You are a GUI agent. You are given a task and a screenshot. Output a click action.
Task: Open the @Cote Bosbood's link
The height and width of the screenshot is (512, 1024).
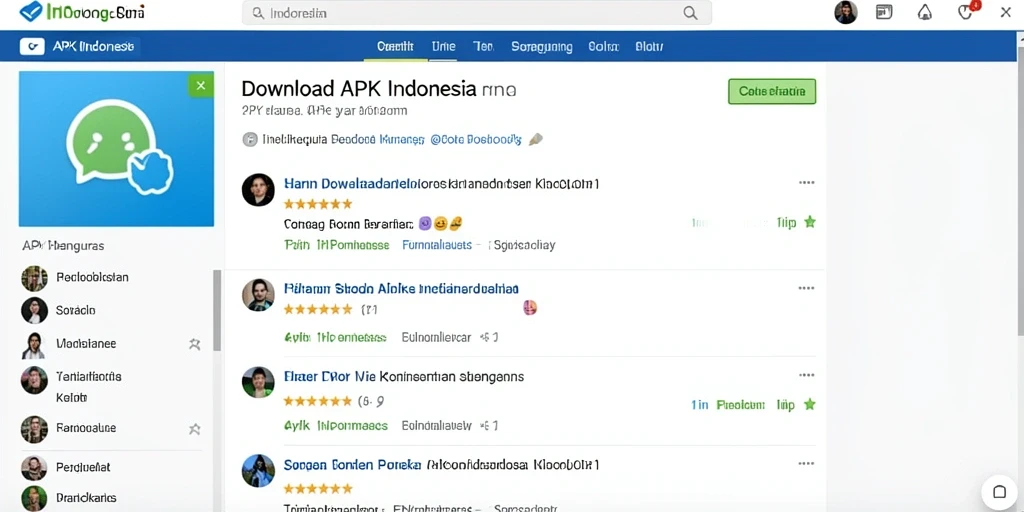[x=476, y=139]
